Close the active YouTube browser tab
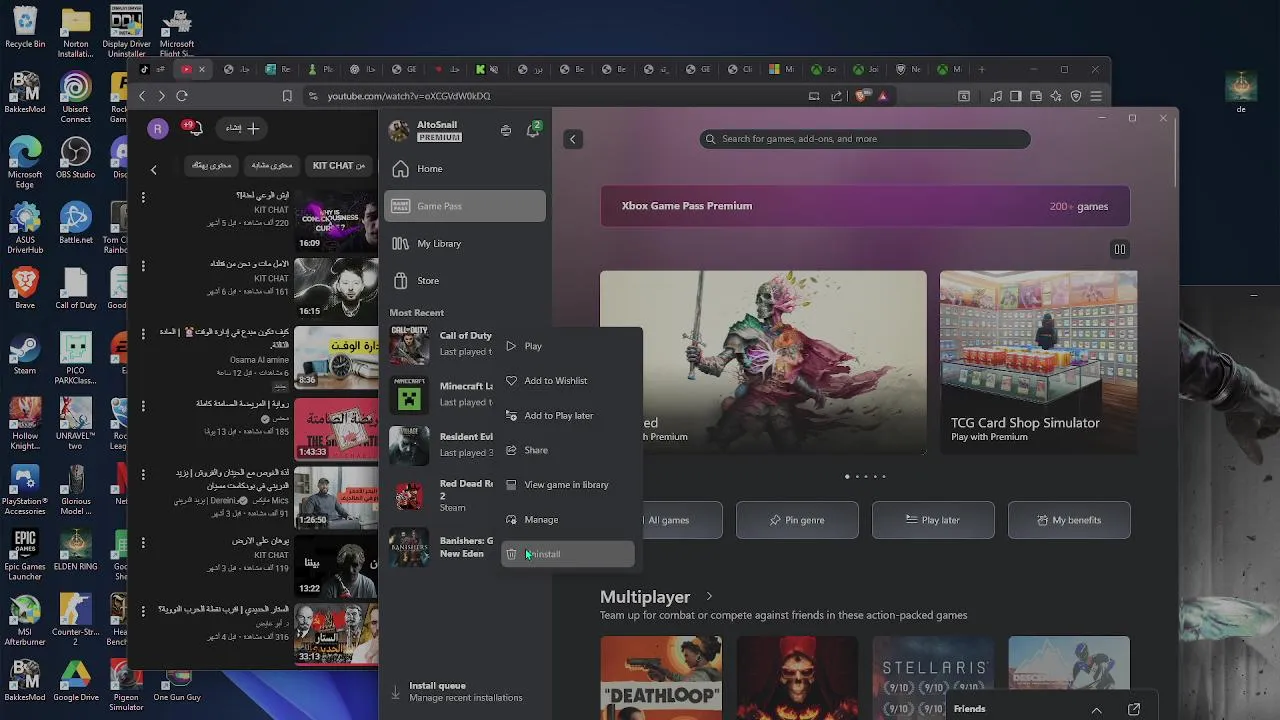 coord(201,69)
